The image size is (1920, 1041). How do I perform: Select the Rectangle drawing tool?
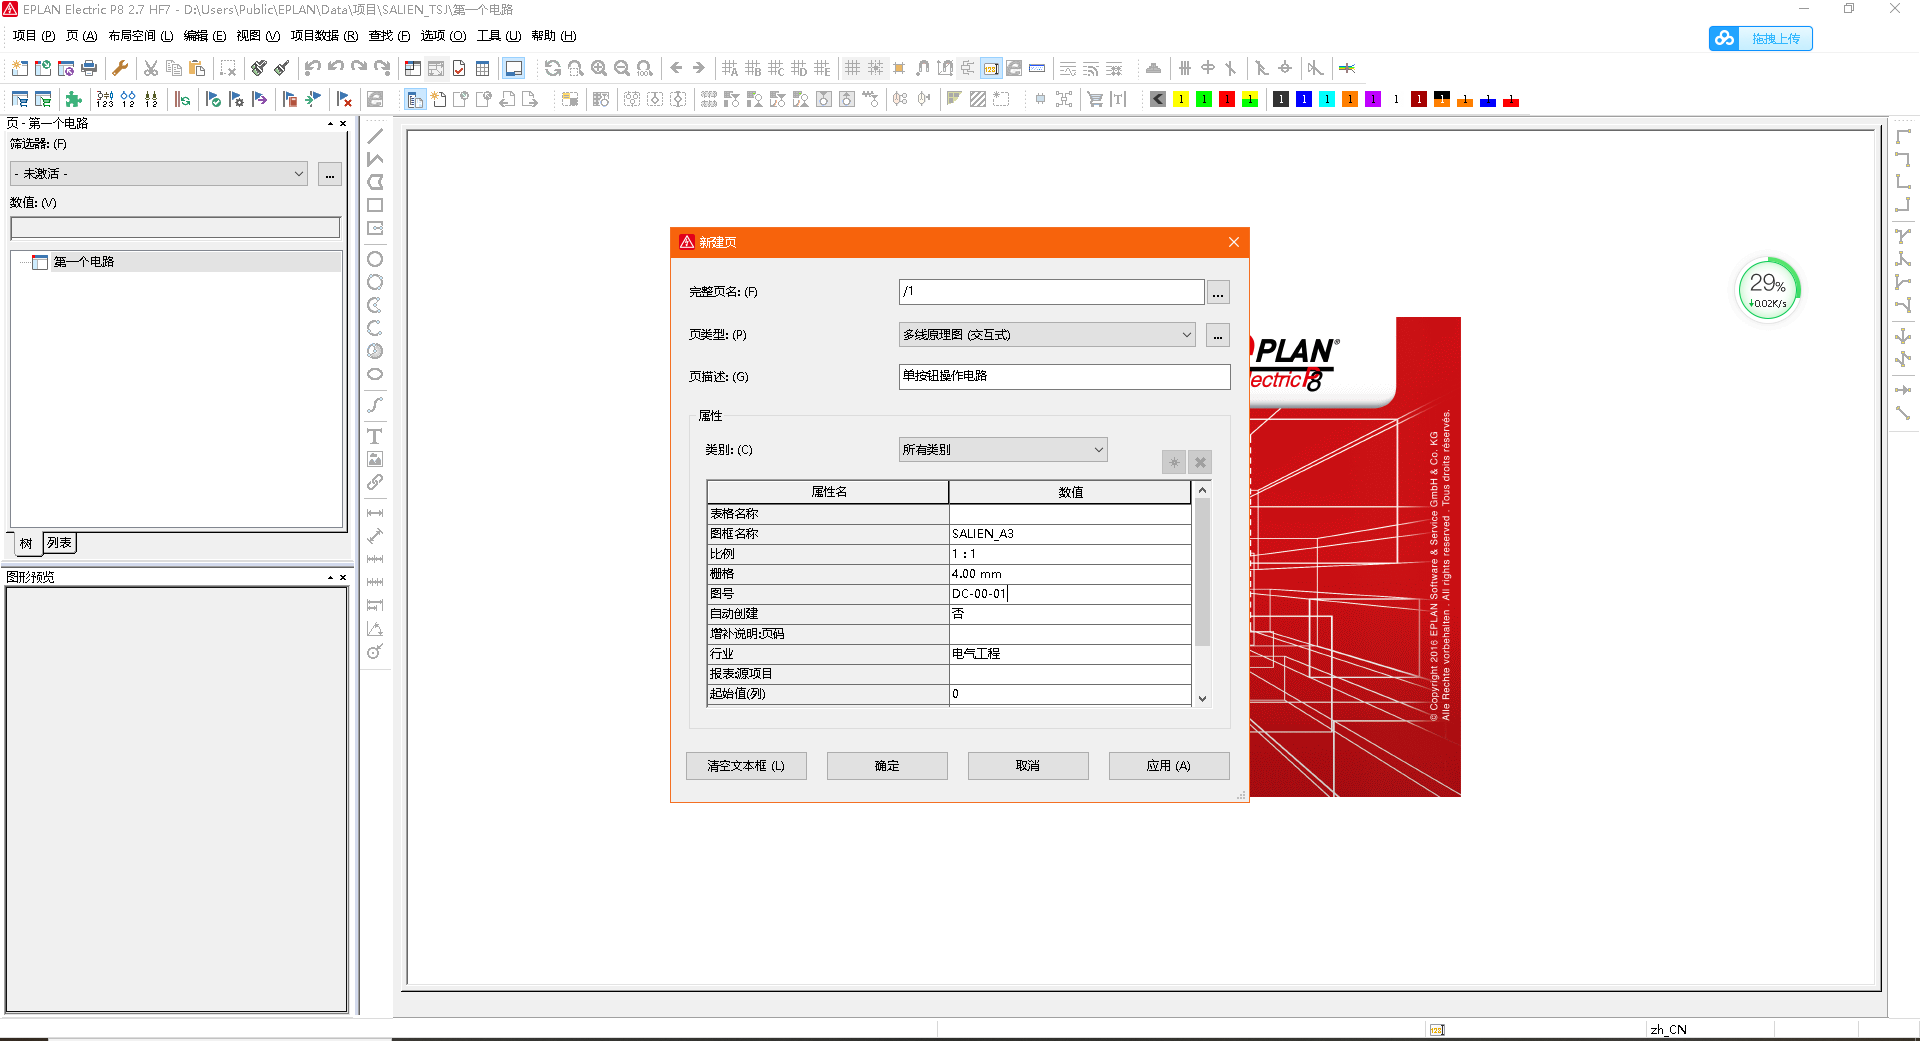(375, 205)
